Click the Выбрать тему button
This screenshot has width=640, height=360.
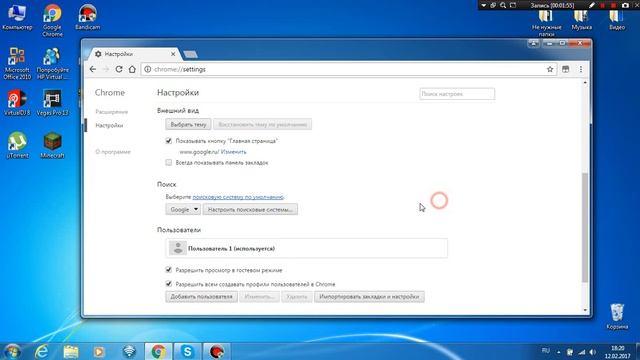[188, 124]
